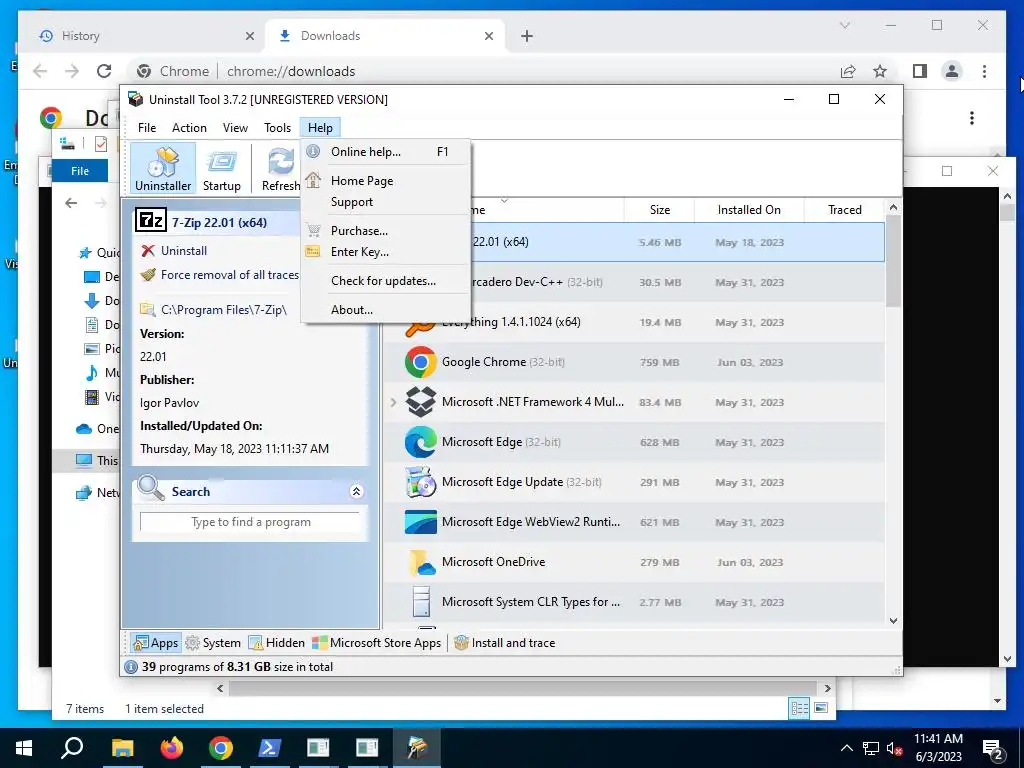Expand the Microsoft .NET Framework 4 entry
The image size is (1024, 768).
(x=393, y=402)
